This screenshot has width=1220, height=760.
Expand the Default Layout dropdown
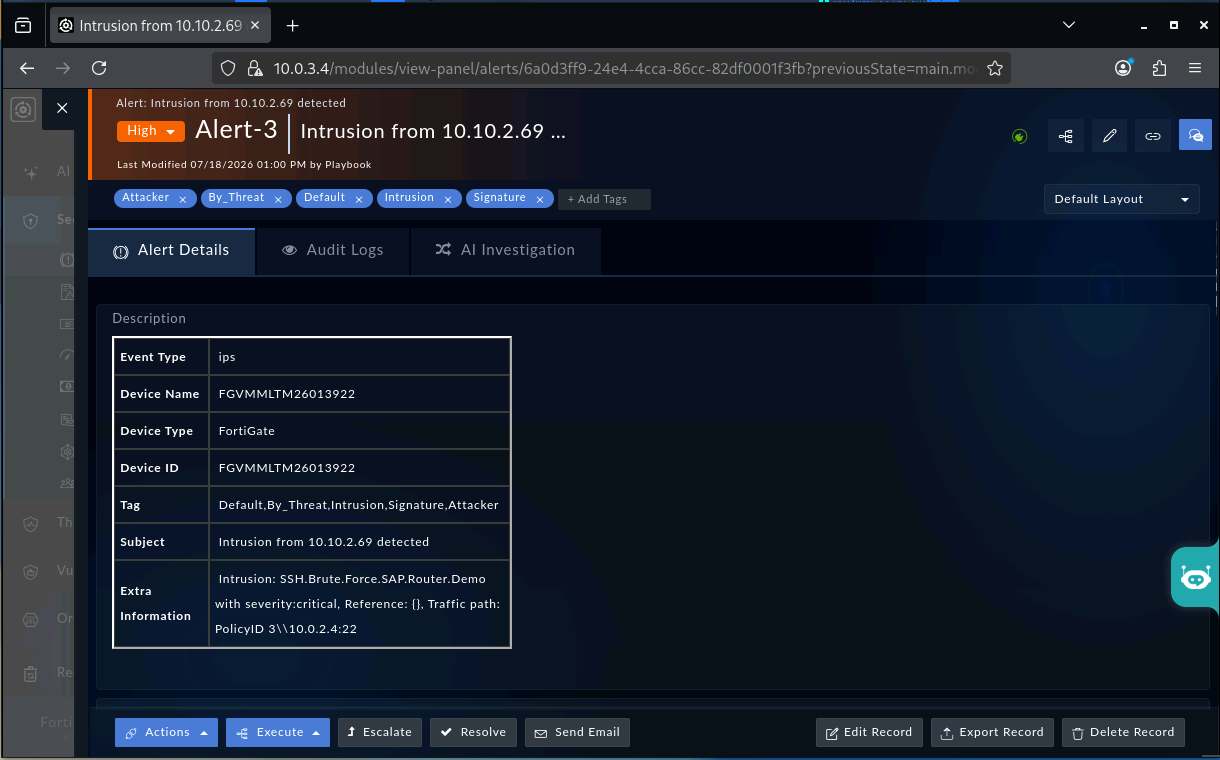tap(1122, 199)
